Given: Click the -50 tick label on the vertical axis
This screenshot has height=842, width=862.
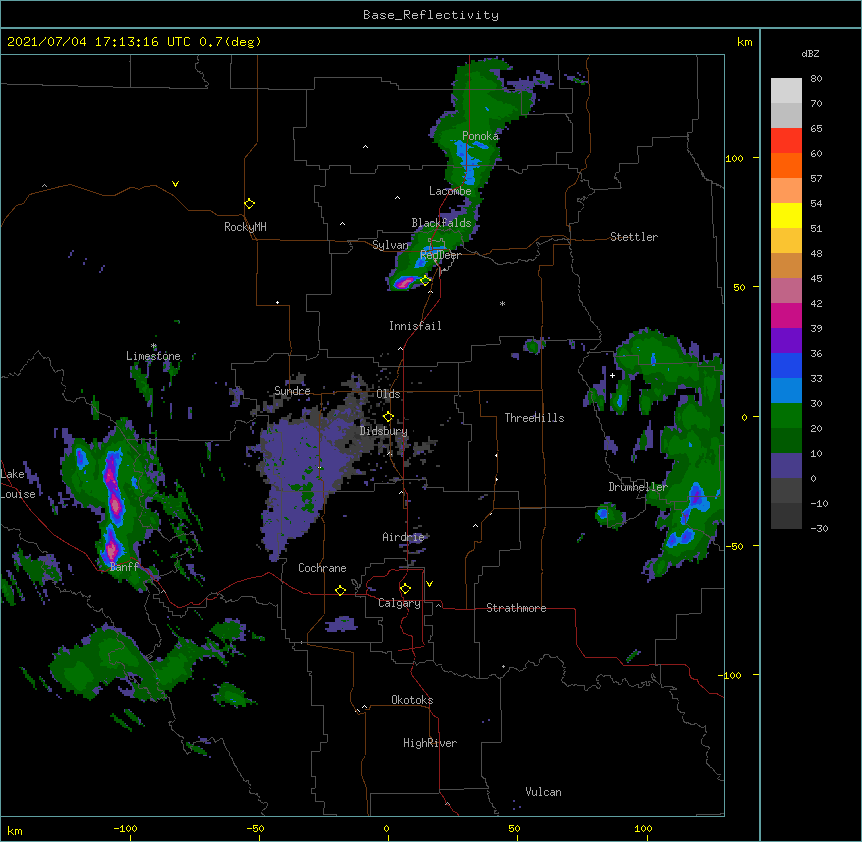Looking at the screenshot, I should [x=734, y=546].
